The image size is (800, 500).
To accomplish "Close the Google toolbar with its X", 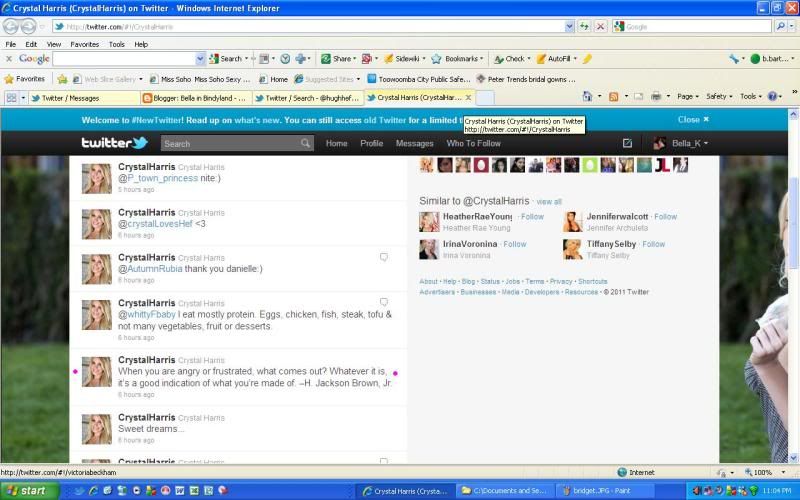I will [9, 59].
